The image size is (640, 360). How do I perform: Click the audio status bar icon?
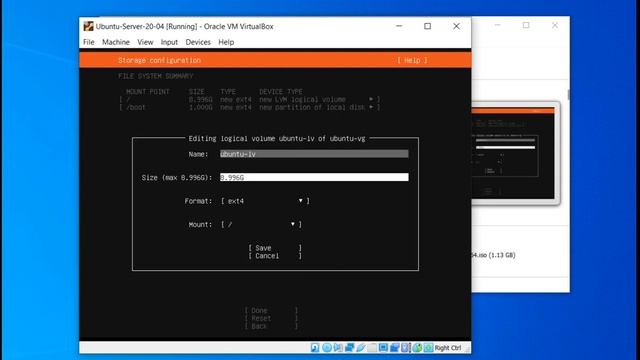pyautogui.click(x=338, y=348)
